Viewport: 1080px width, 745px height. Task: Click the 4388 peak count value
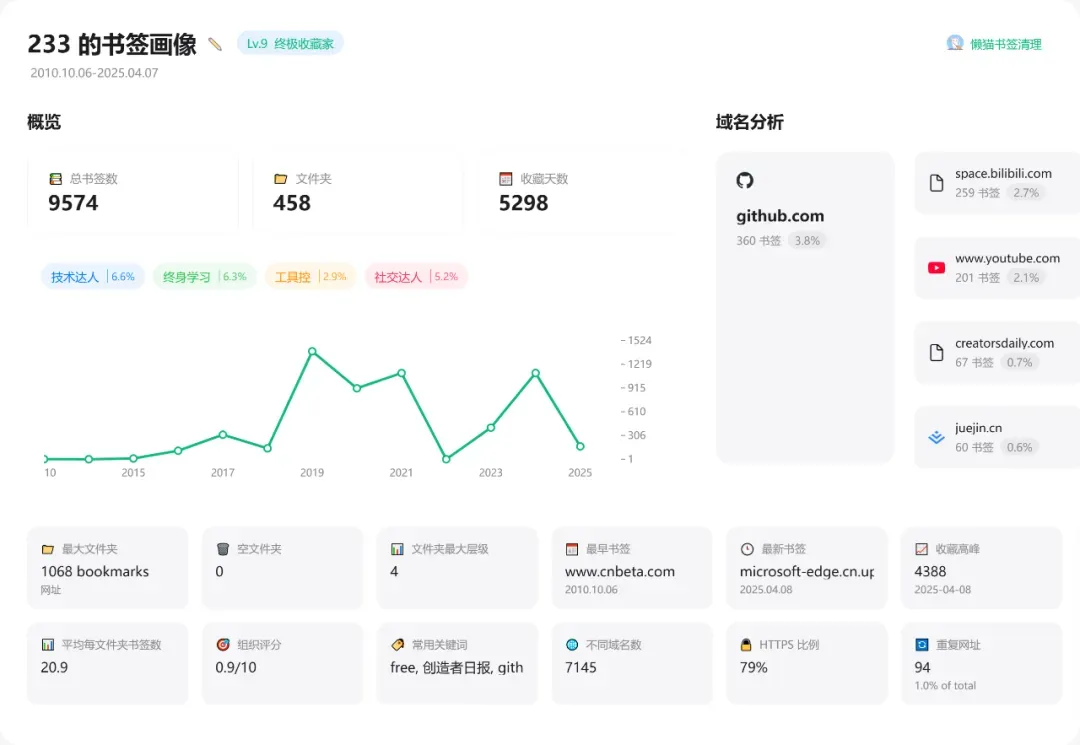click(930, 571)
